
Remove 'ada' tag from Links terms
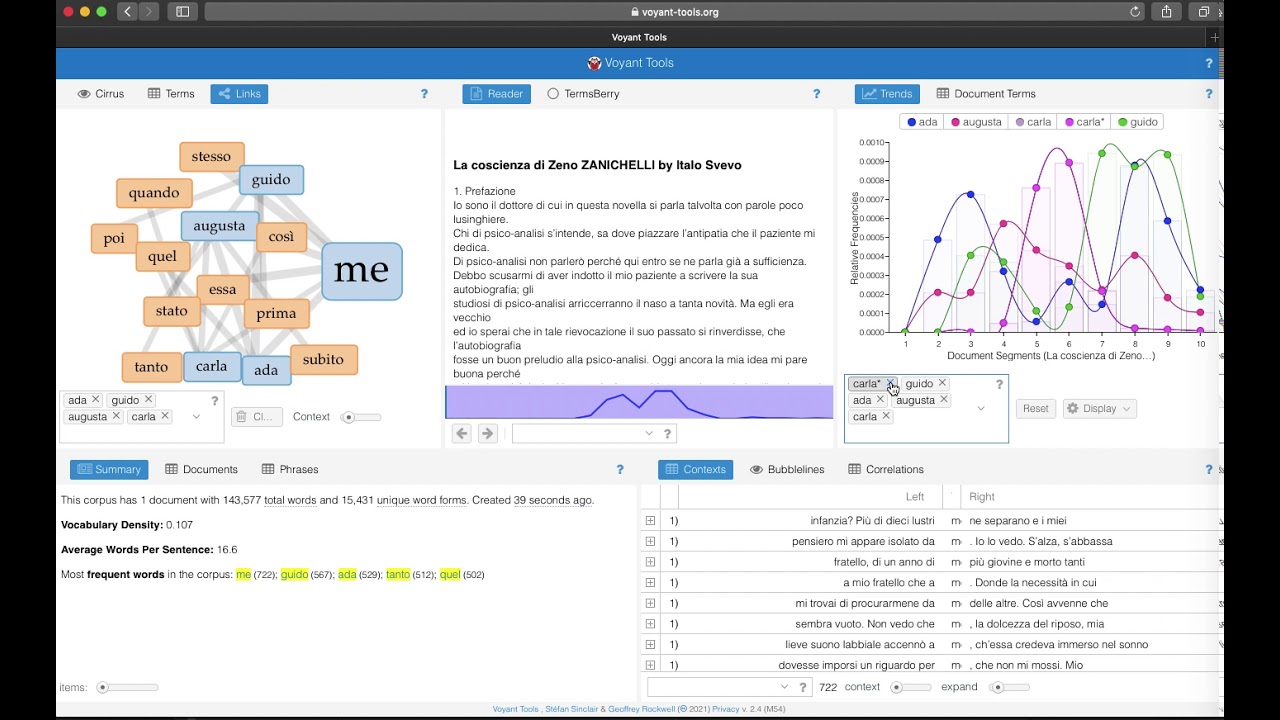pyautogui.click(x=96, y=400)
